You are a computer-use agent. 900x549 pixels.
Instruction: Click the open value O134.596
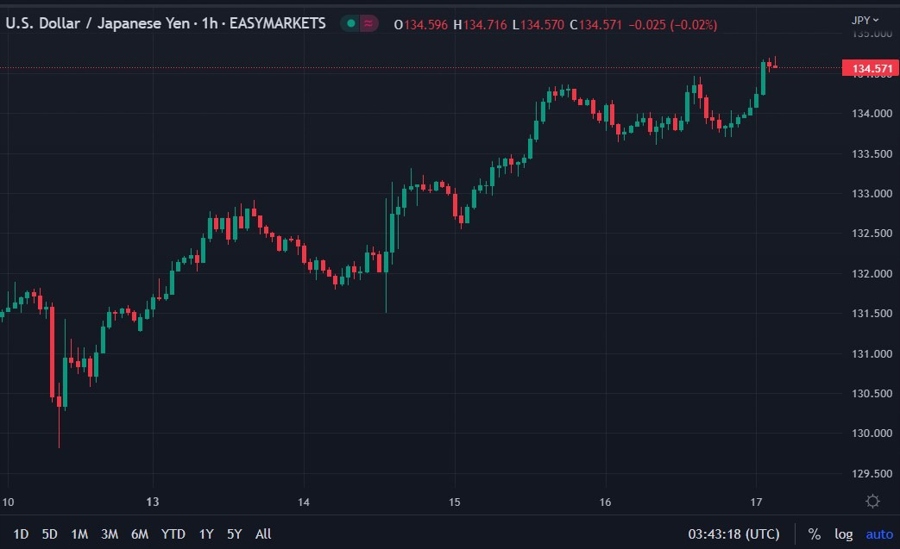(420, 25)
